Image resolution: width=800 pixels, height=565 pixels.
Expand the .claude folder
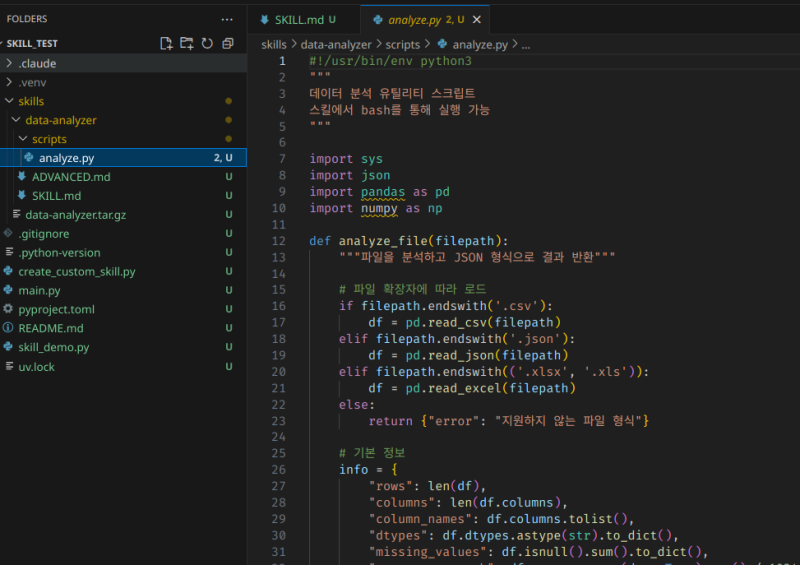click(37, 63)
